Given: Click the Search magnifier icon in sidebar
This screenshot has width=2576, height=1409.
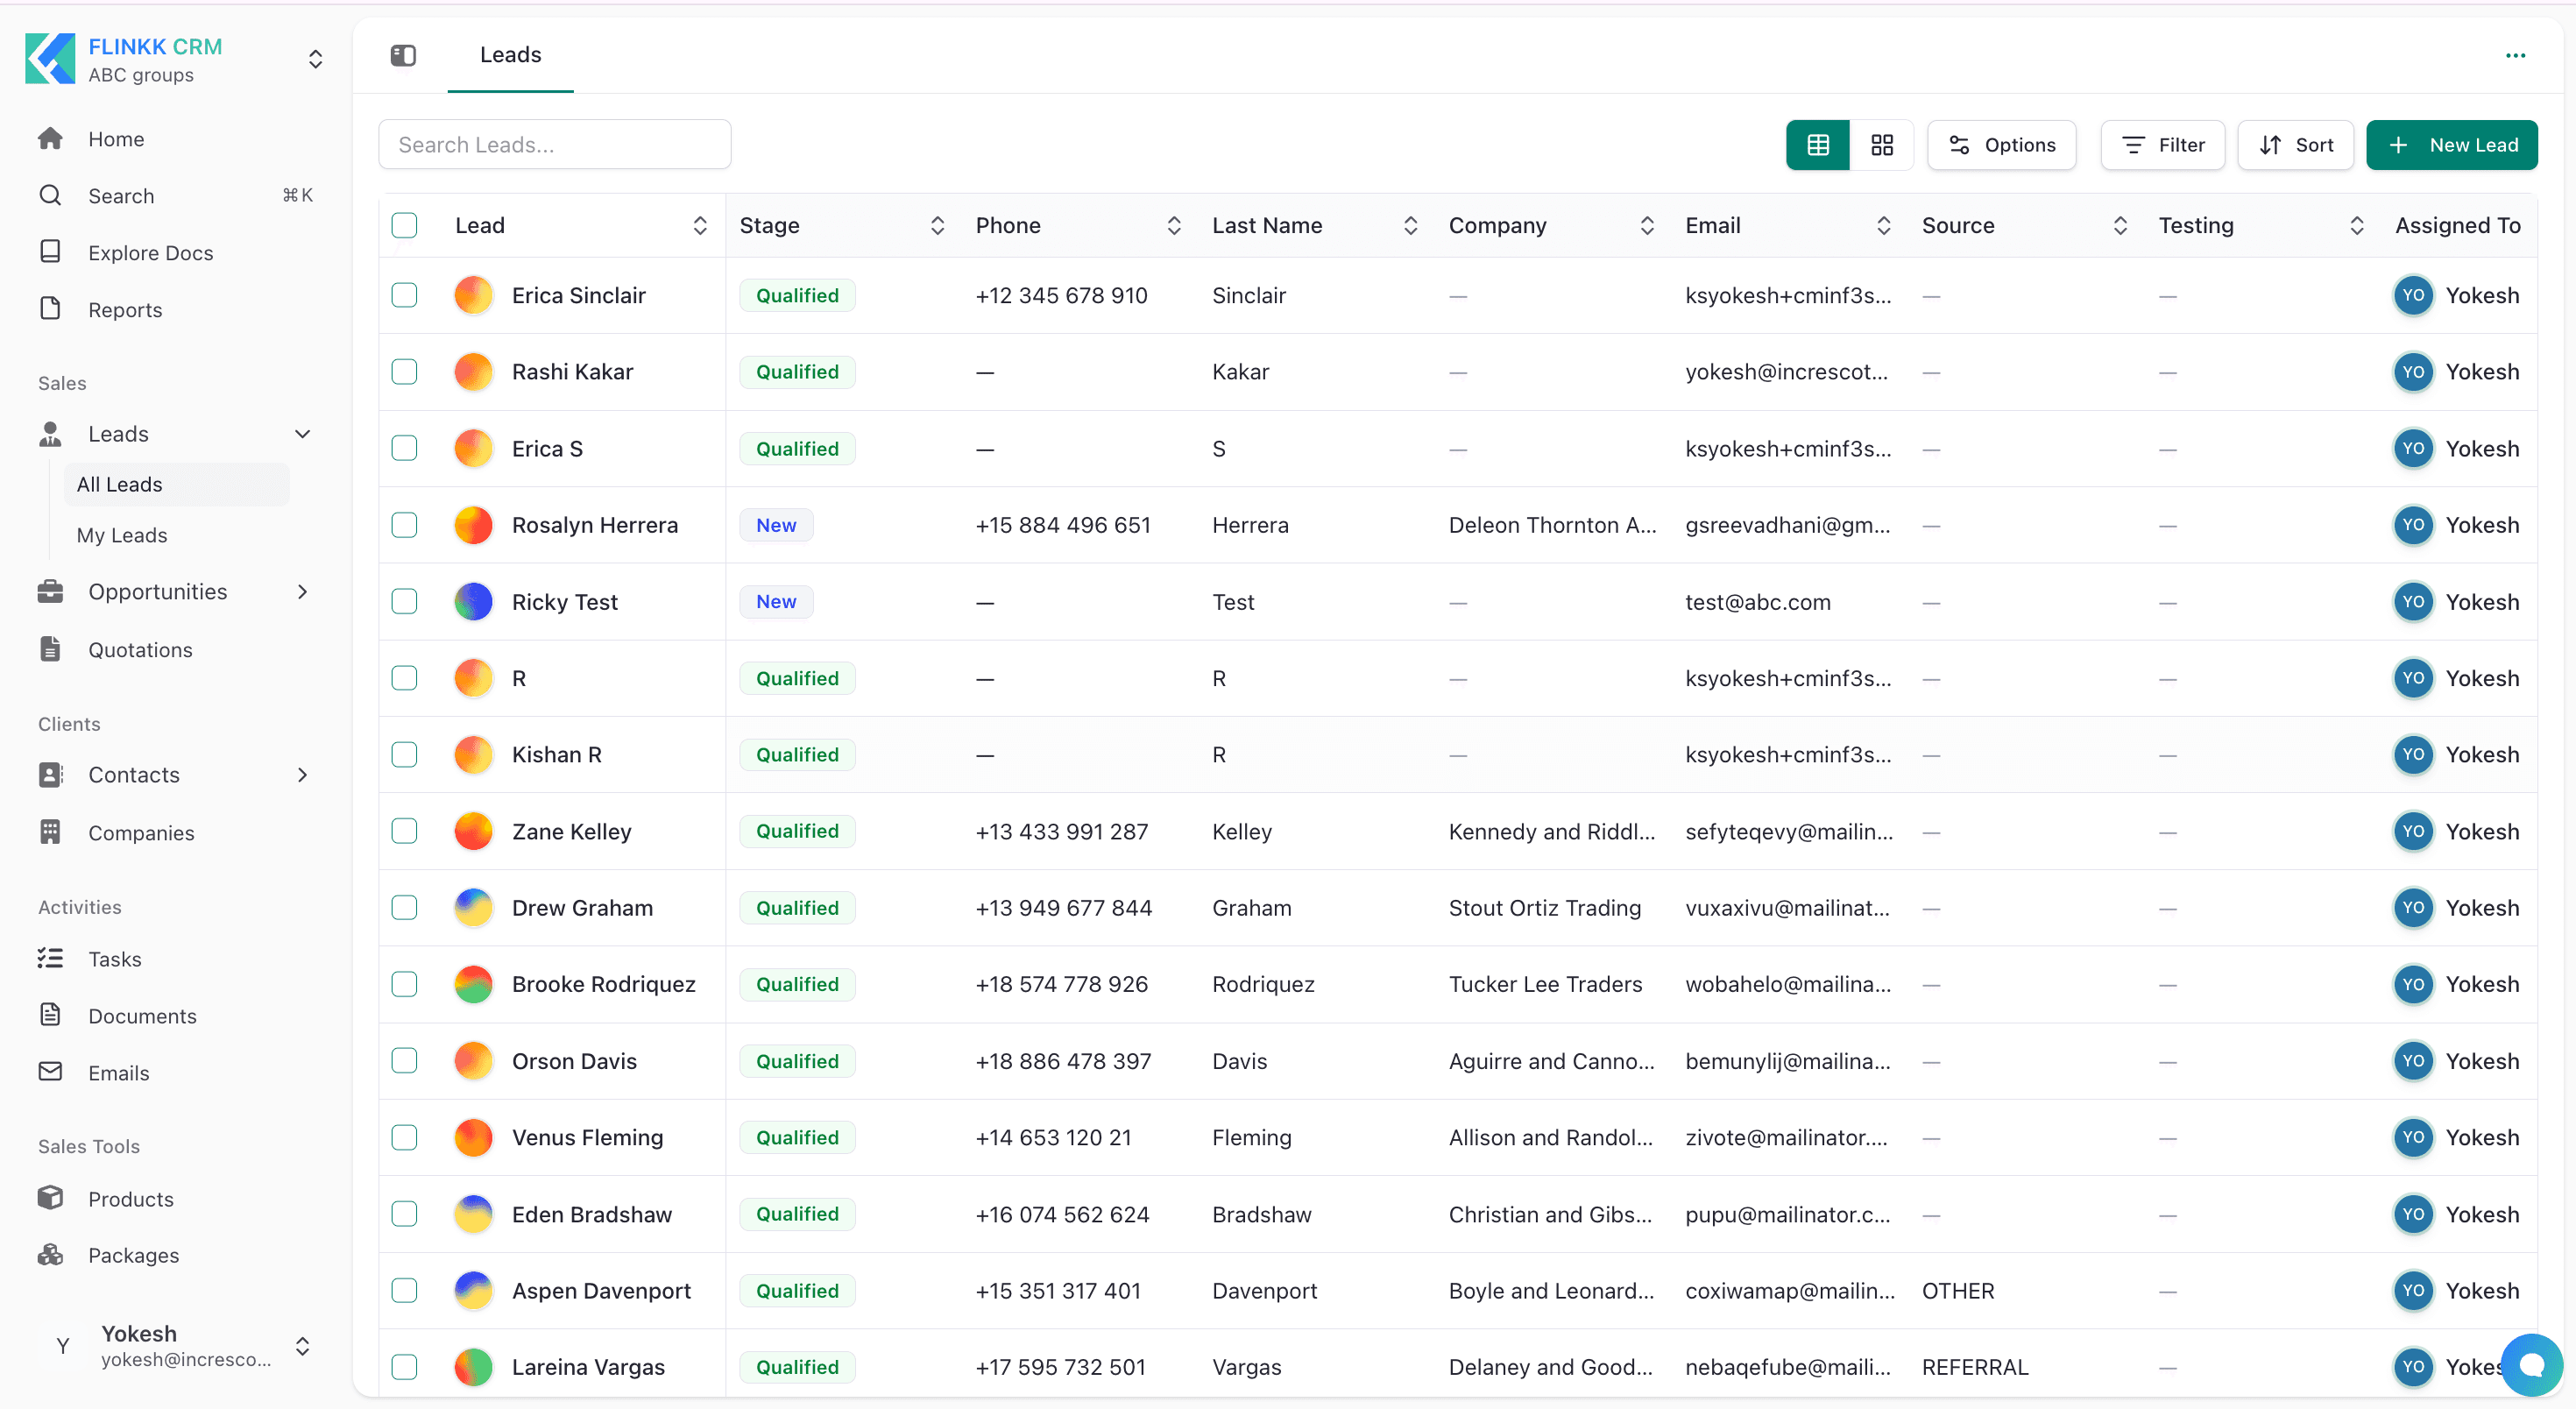Looking at the screenshot, I should (50, 195).
